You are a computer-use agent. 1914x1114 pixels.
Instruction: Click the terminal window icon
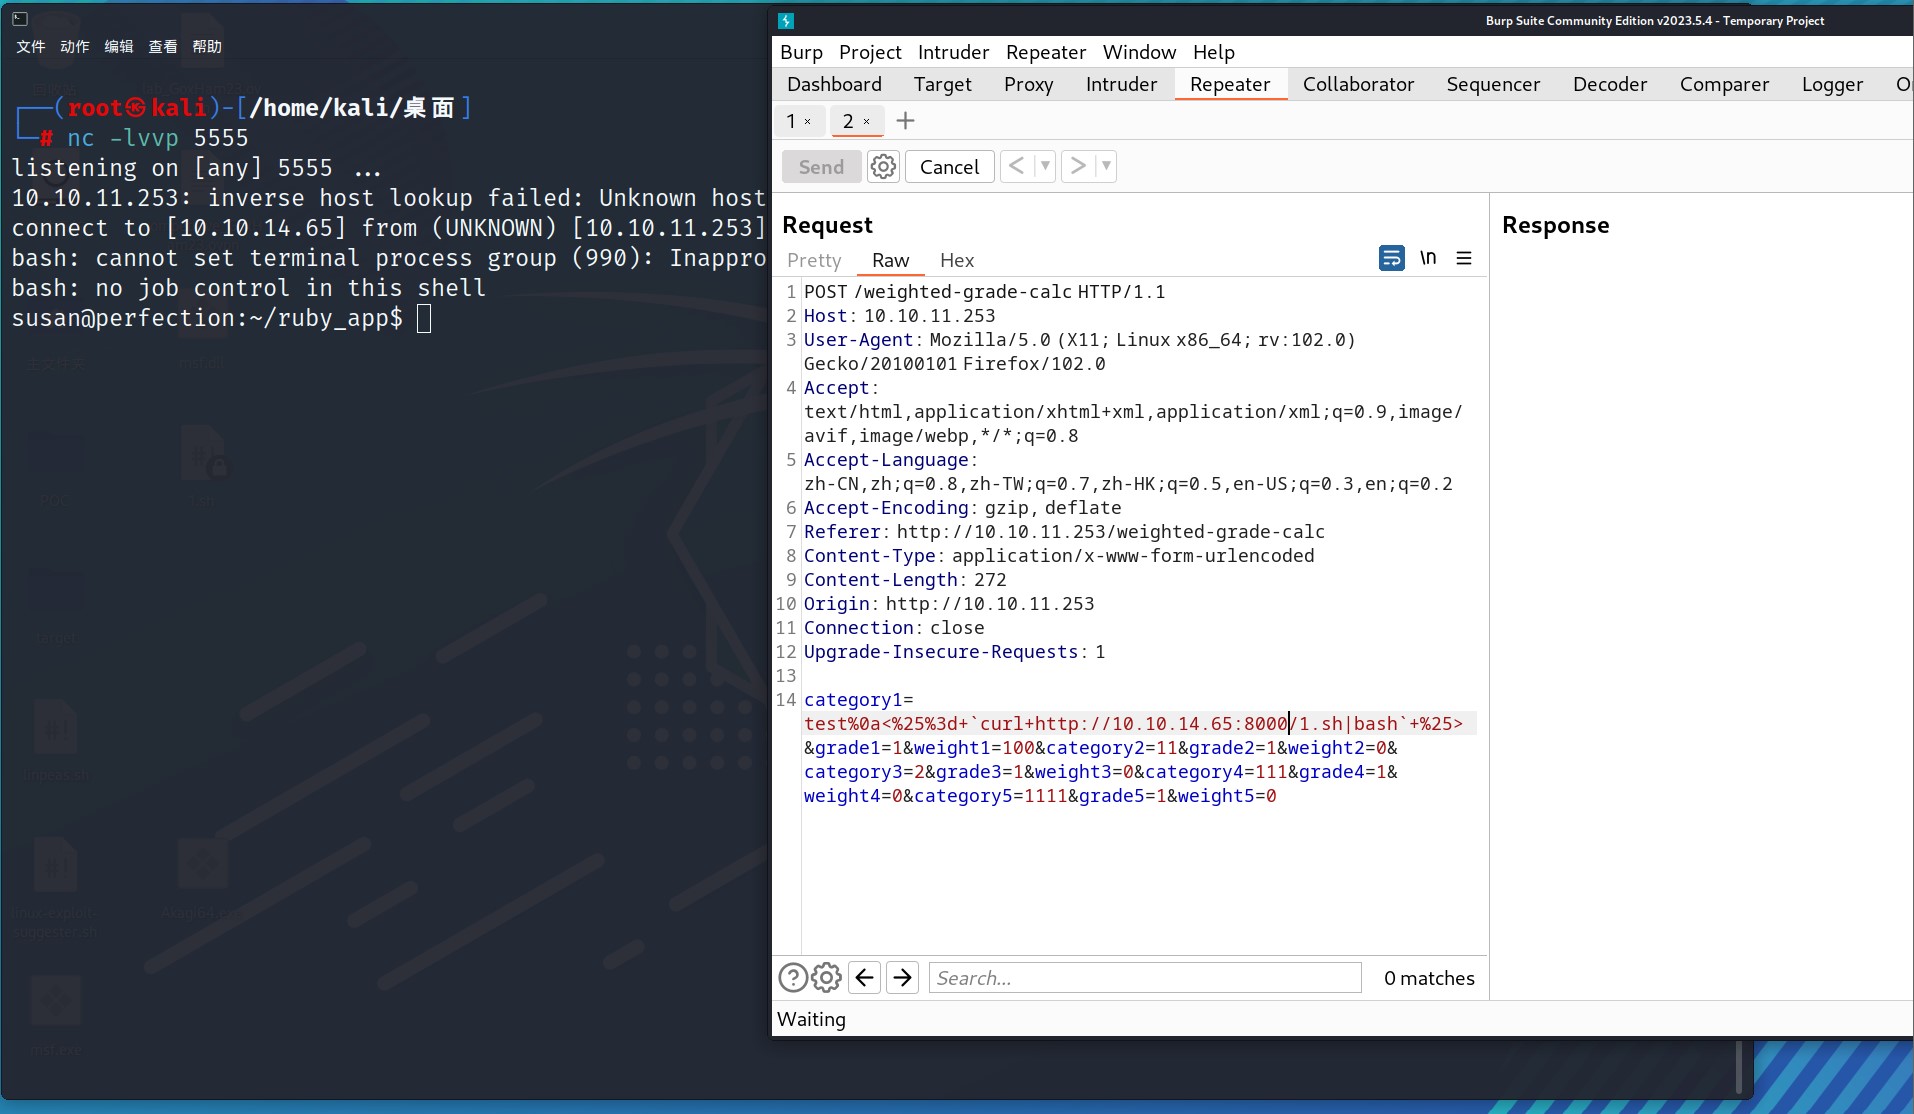(x=20, y=18)
